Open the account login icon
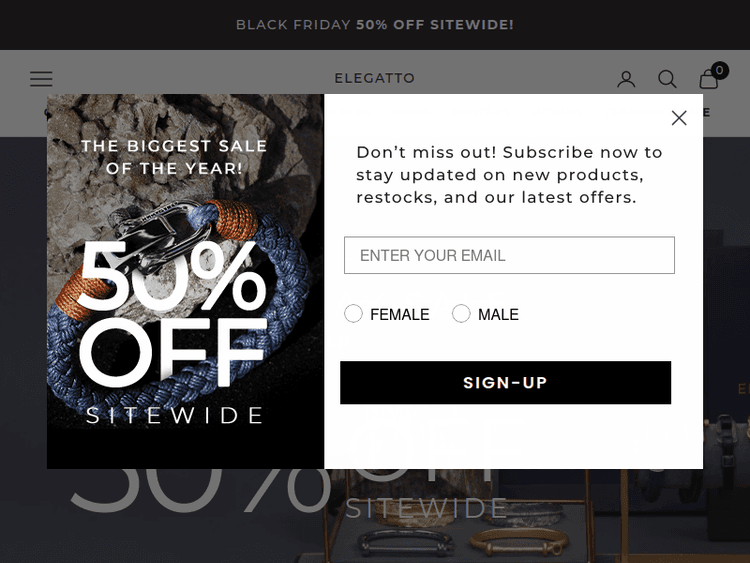Screen dimensions: 750x563 click(626, 79)
